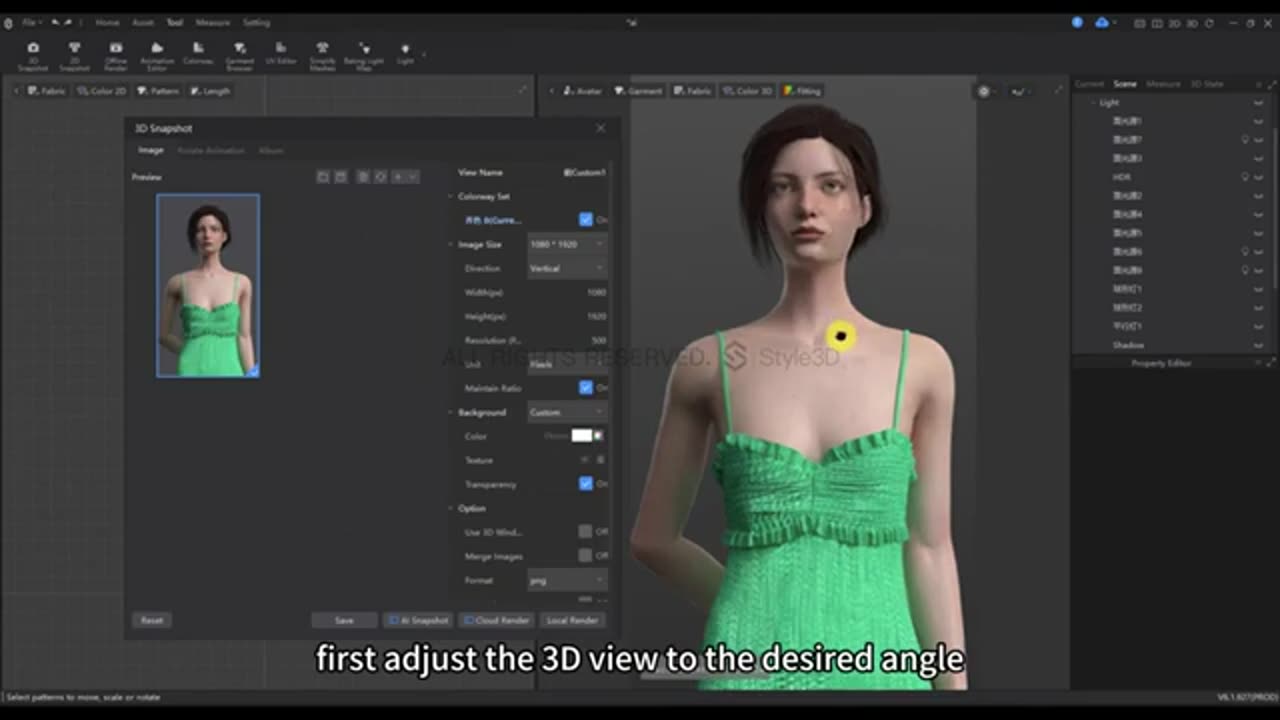1280x720 pixels.
Task: Toggle the HDR row eye visibility icon
Action: click(1258, 177)
